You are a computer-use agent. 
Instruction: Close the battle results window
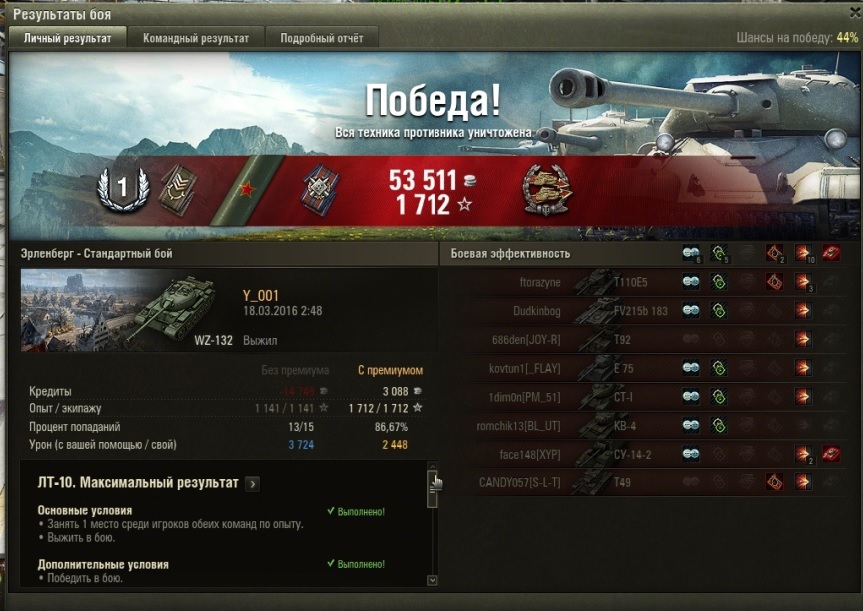[x=855, y=14]
